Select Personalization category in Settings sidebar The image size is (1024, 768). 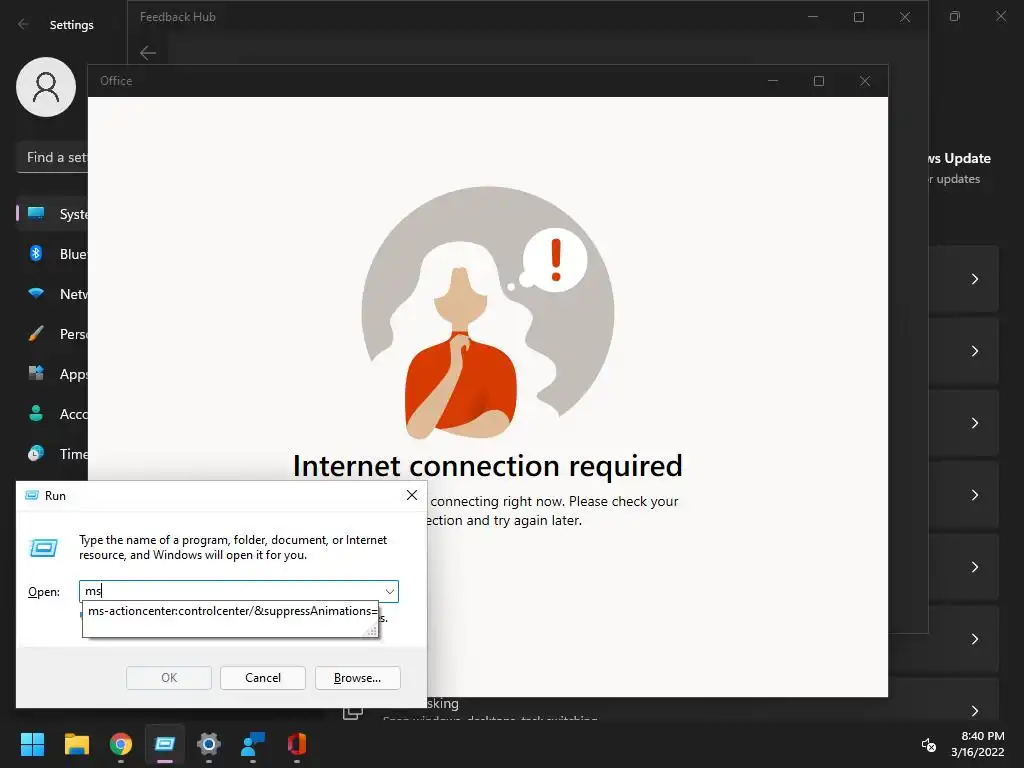tap(52, 334)
